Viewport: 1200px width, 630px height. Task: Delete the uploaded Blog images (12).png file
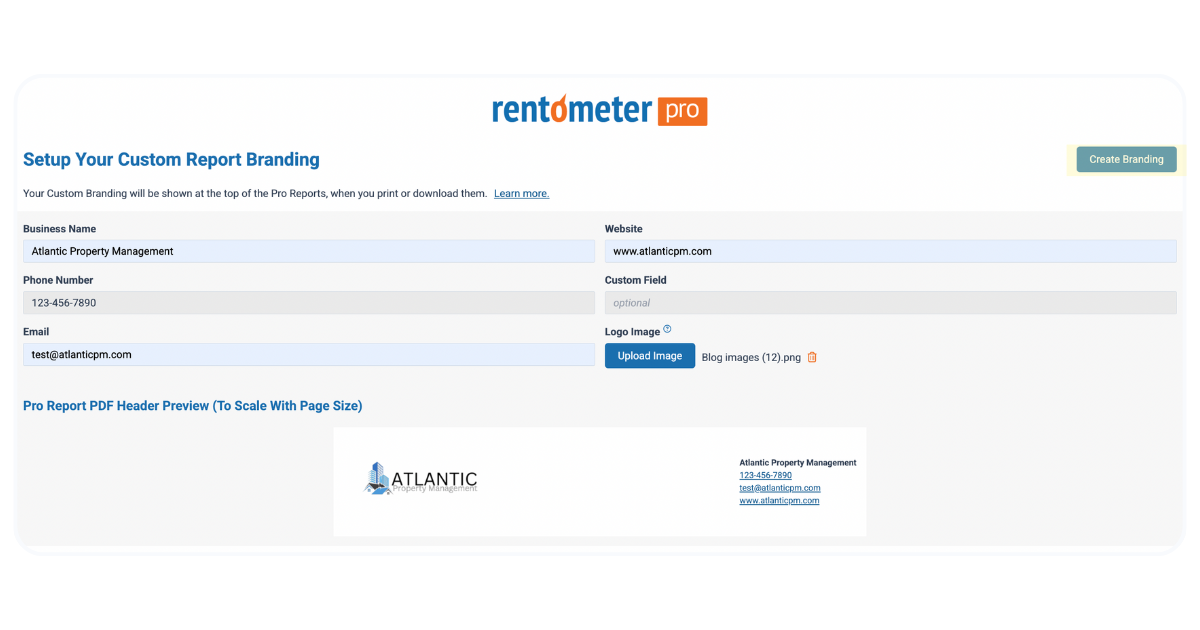812,357
